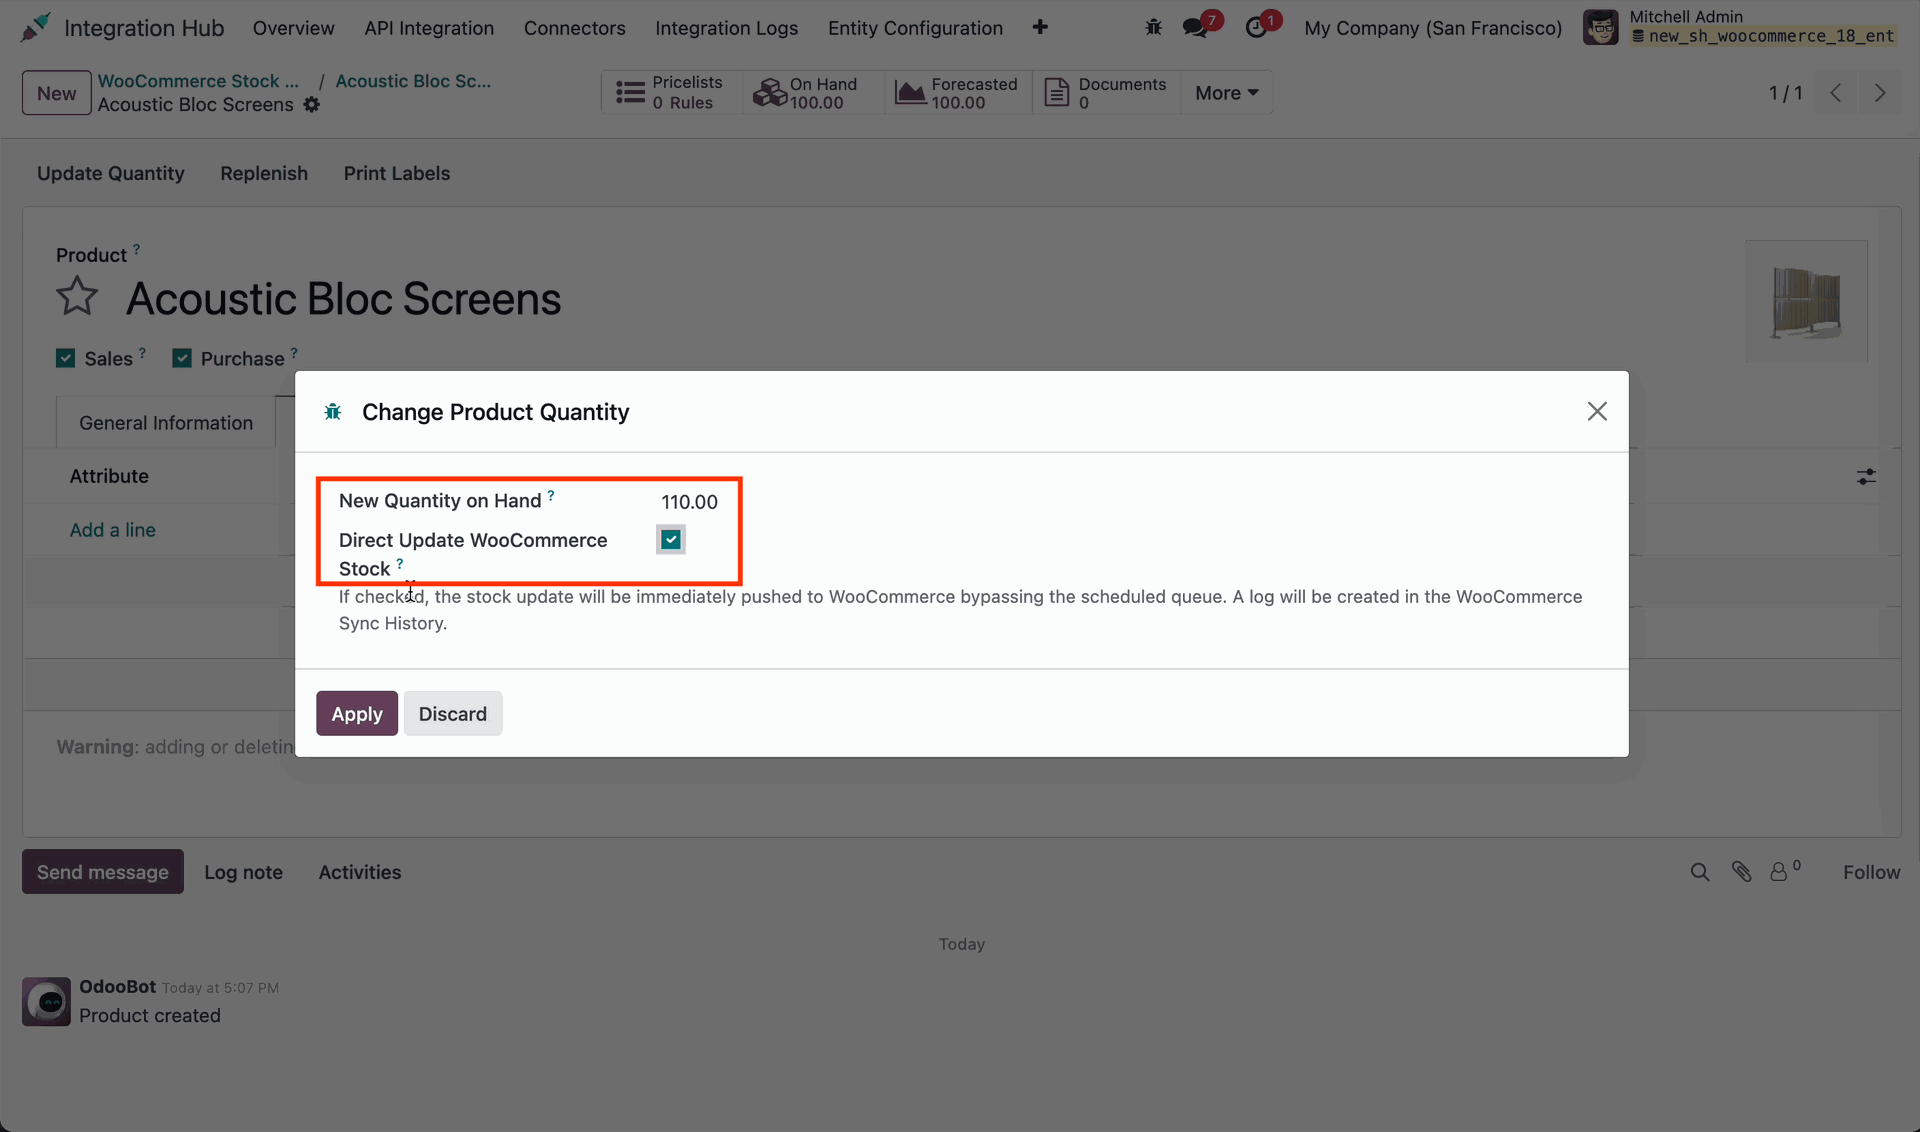Show followers person icon
This screenshot has height=1132, width=1920.
pyautogui.click(x=1779, y=873)
